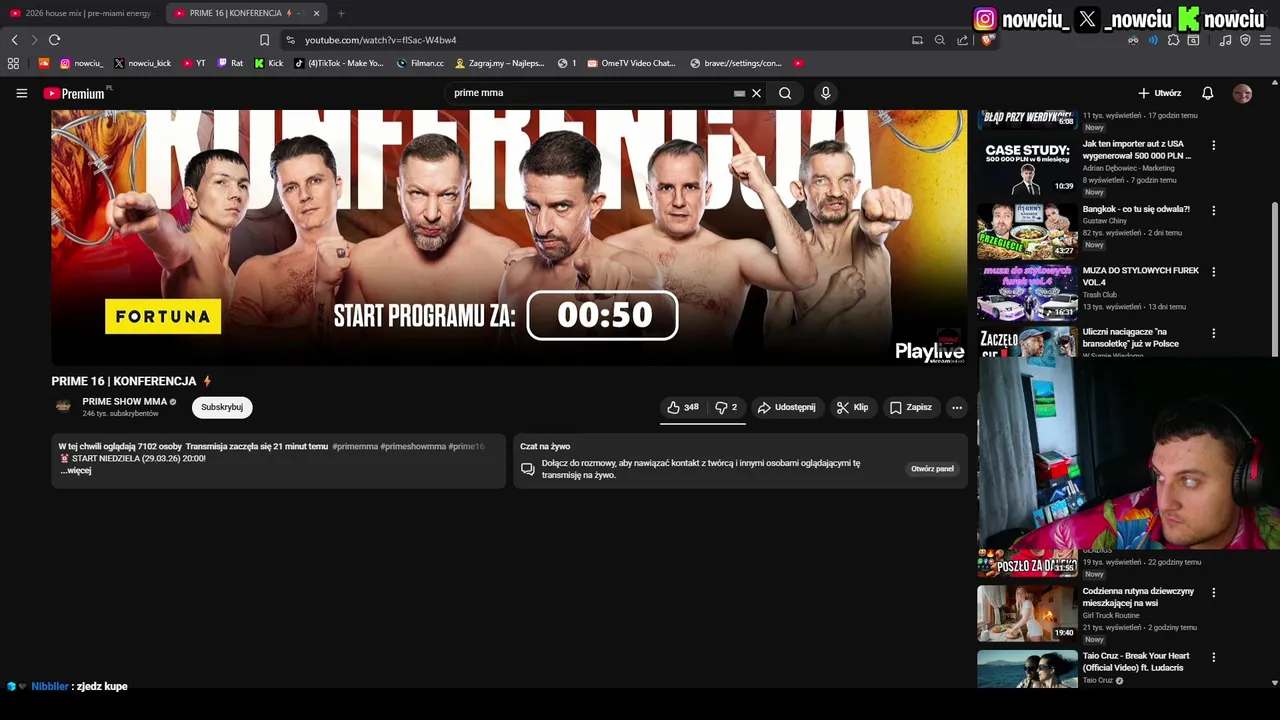Expand description with ...więcej
Screen dimensions: 1280x720
[76, 470]
